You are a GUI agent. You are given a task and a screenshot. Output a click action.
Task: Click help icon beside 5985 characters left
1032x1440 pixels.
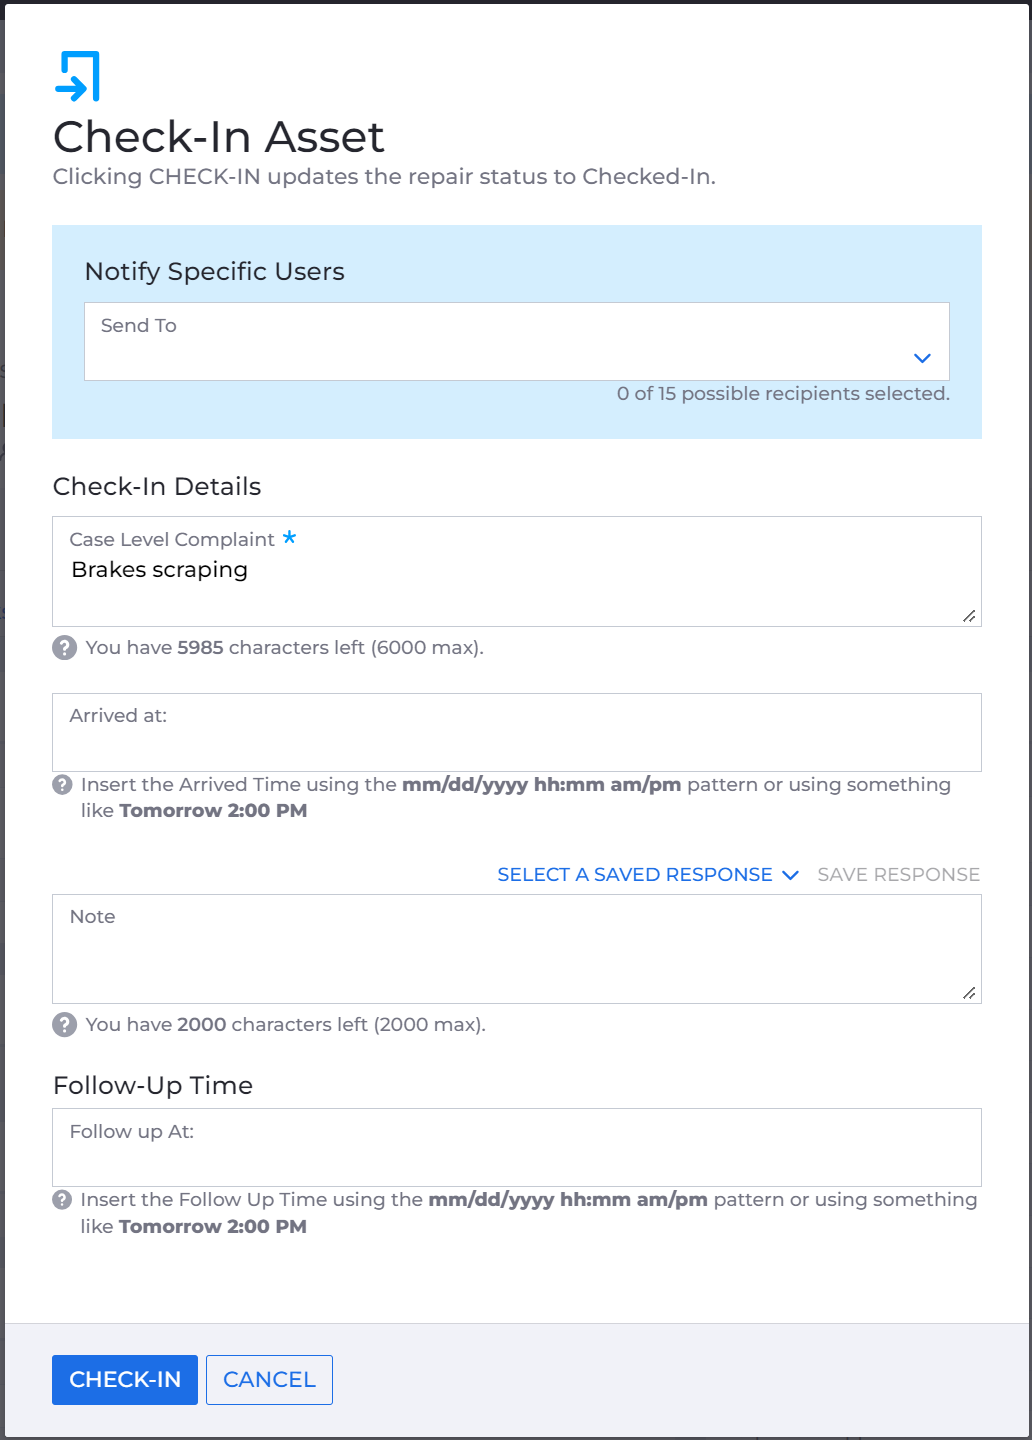click(x=64, y=648)
